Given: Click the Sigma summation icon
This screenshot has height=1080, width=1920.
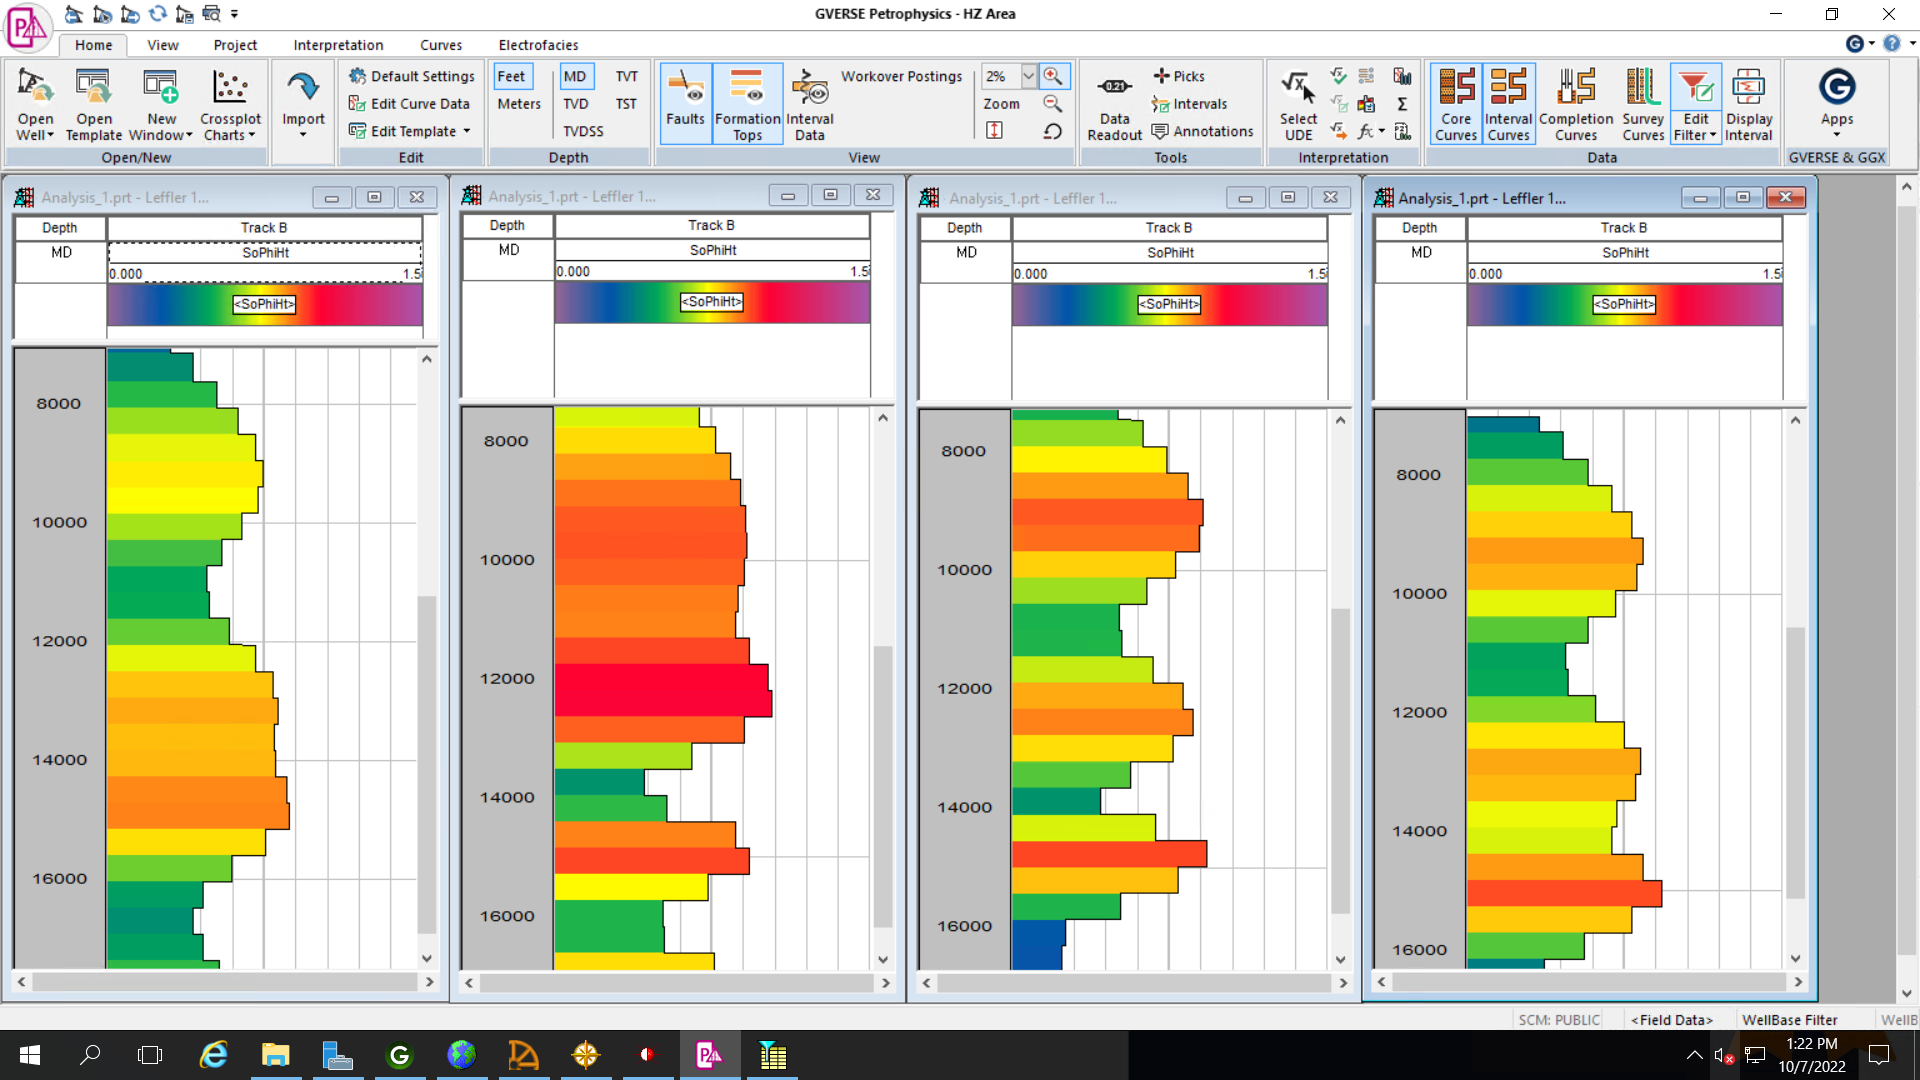Looking at the screenshot, I should [1402, 104].
